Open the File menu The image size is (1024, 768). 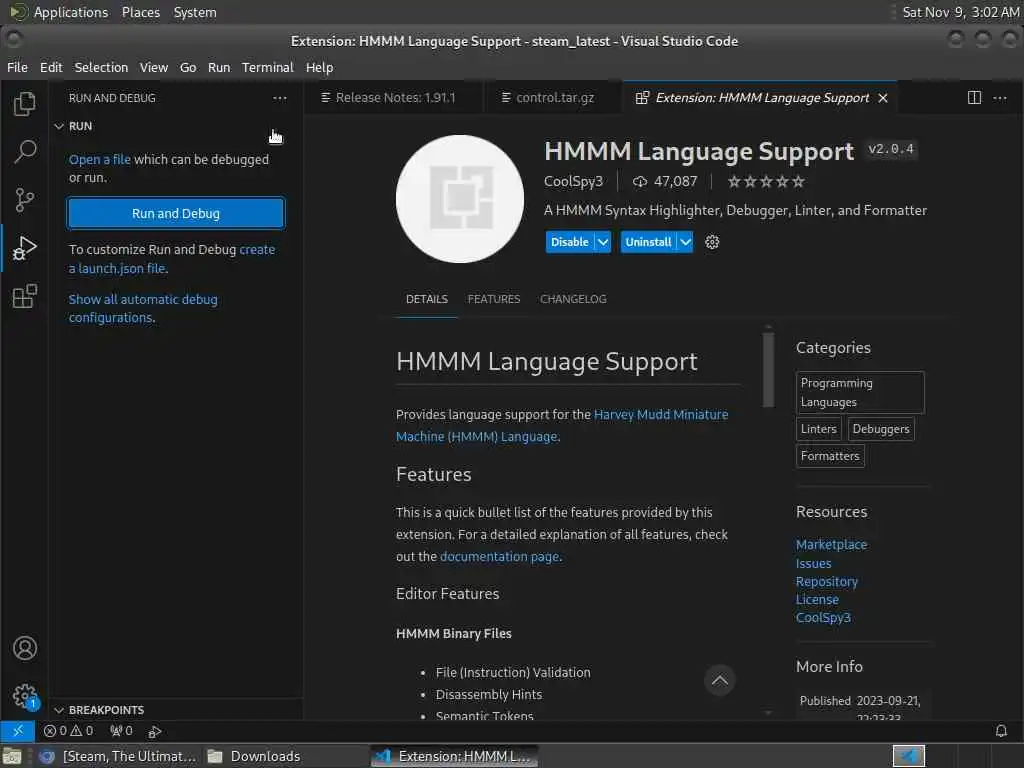(17, 67)
